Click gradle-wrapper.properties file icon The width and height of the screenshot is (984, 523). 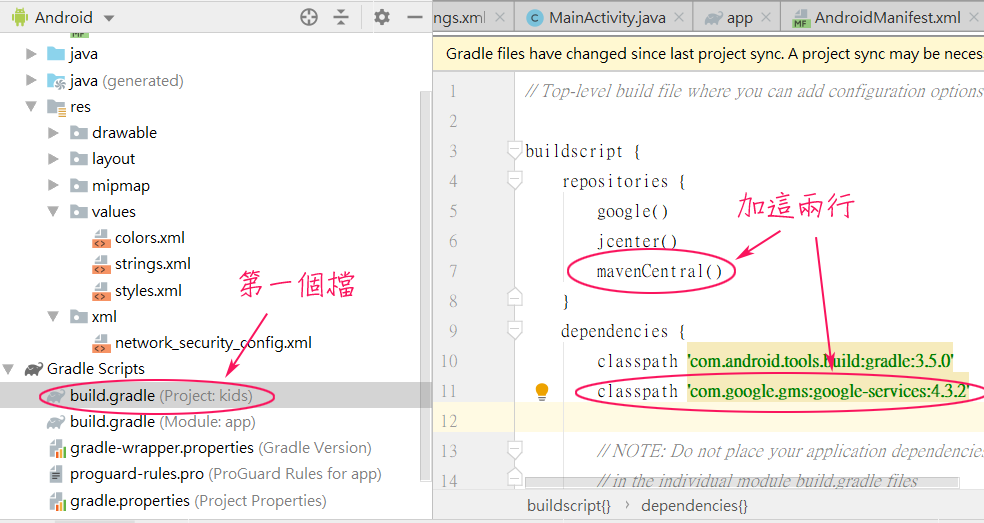[x=57, y=448]
